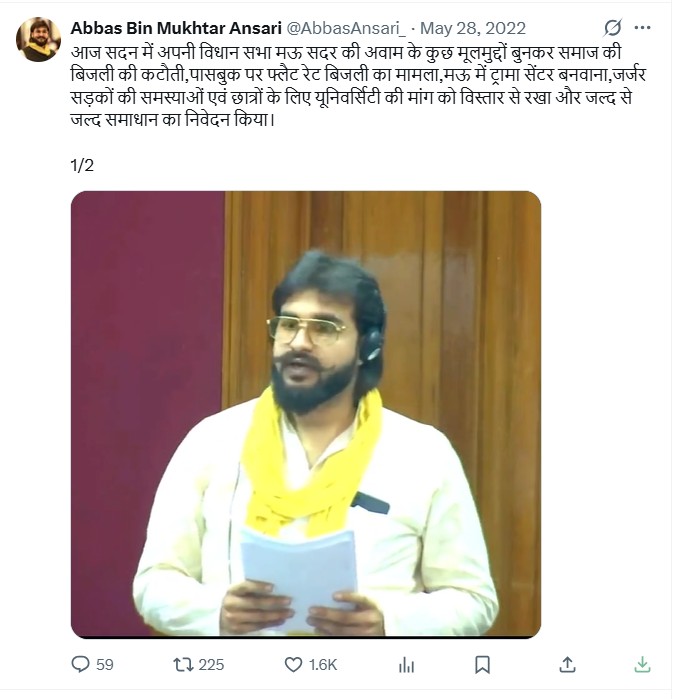The width and height of the screenshot is (685, 699).
Task: Click the share upload arrow icon
Action: point(567,664)
